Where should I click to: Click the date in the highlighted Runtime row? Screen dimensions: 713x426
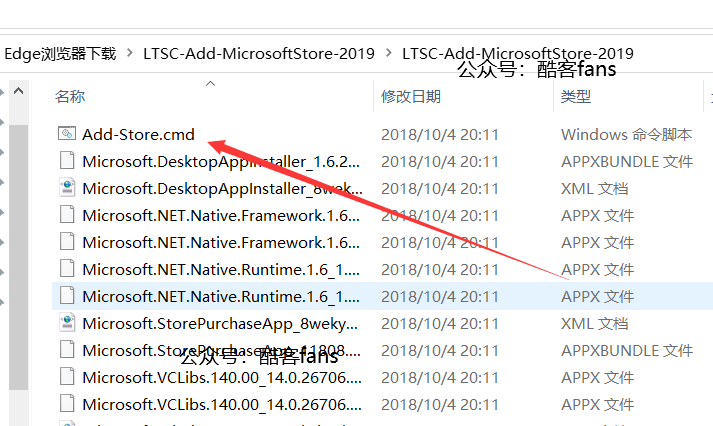(440, 297)
